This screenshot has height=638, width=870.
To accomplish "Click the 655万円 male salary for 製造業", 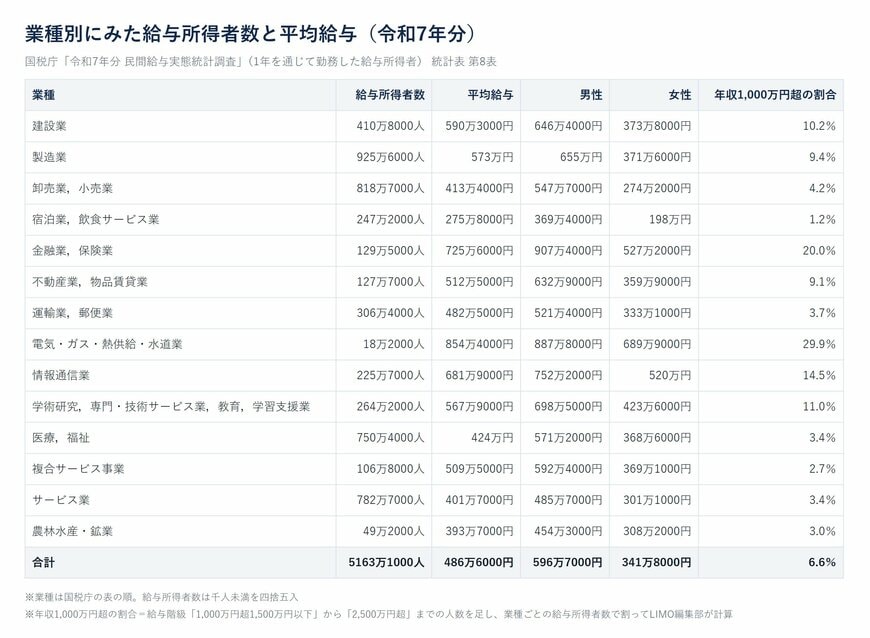I will tap(581, 157).
